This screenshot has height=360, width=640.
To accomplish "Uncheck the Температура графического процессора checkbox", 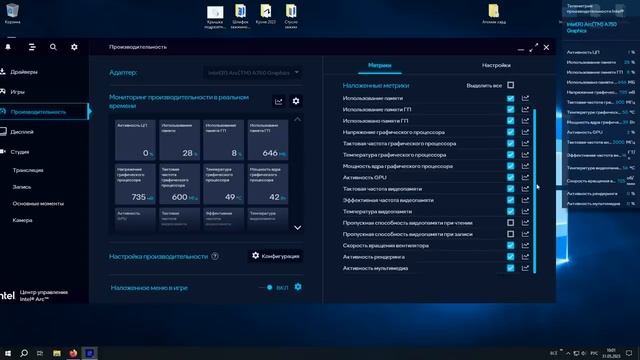I will pyautogui.click(x=510, y=155).
